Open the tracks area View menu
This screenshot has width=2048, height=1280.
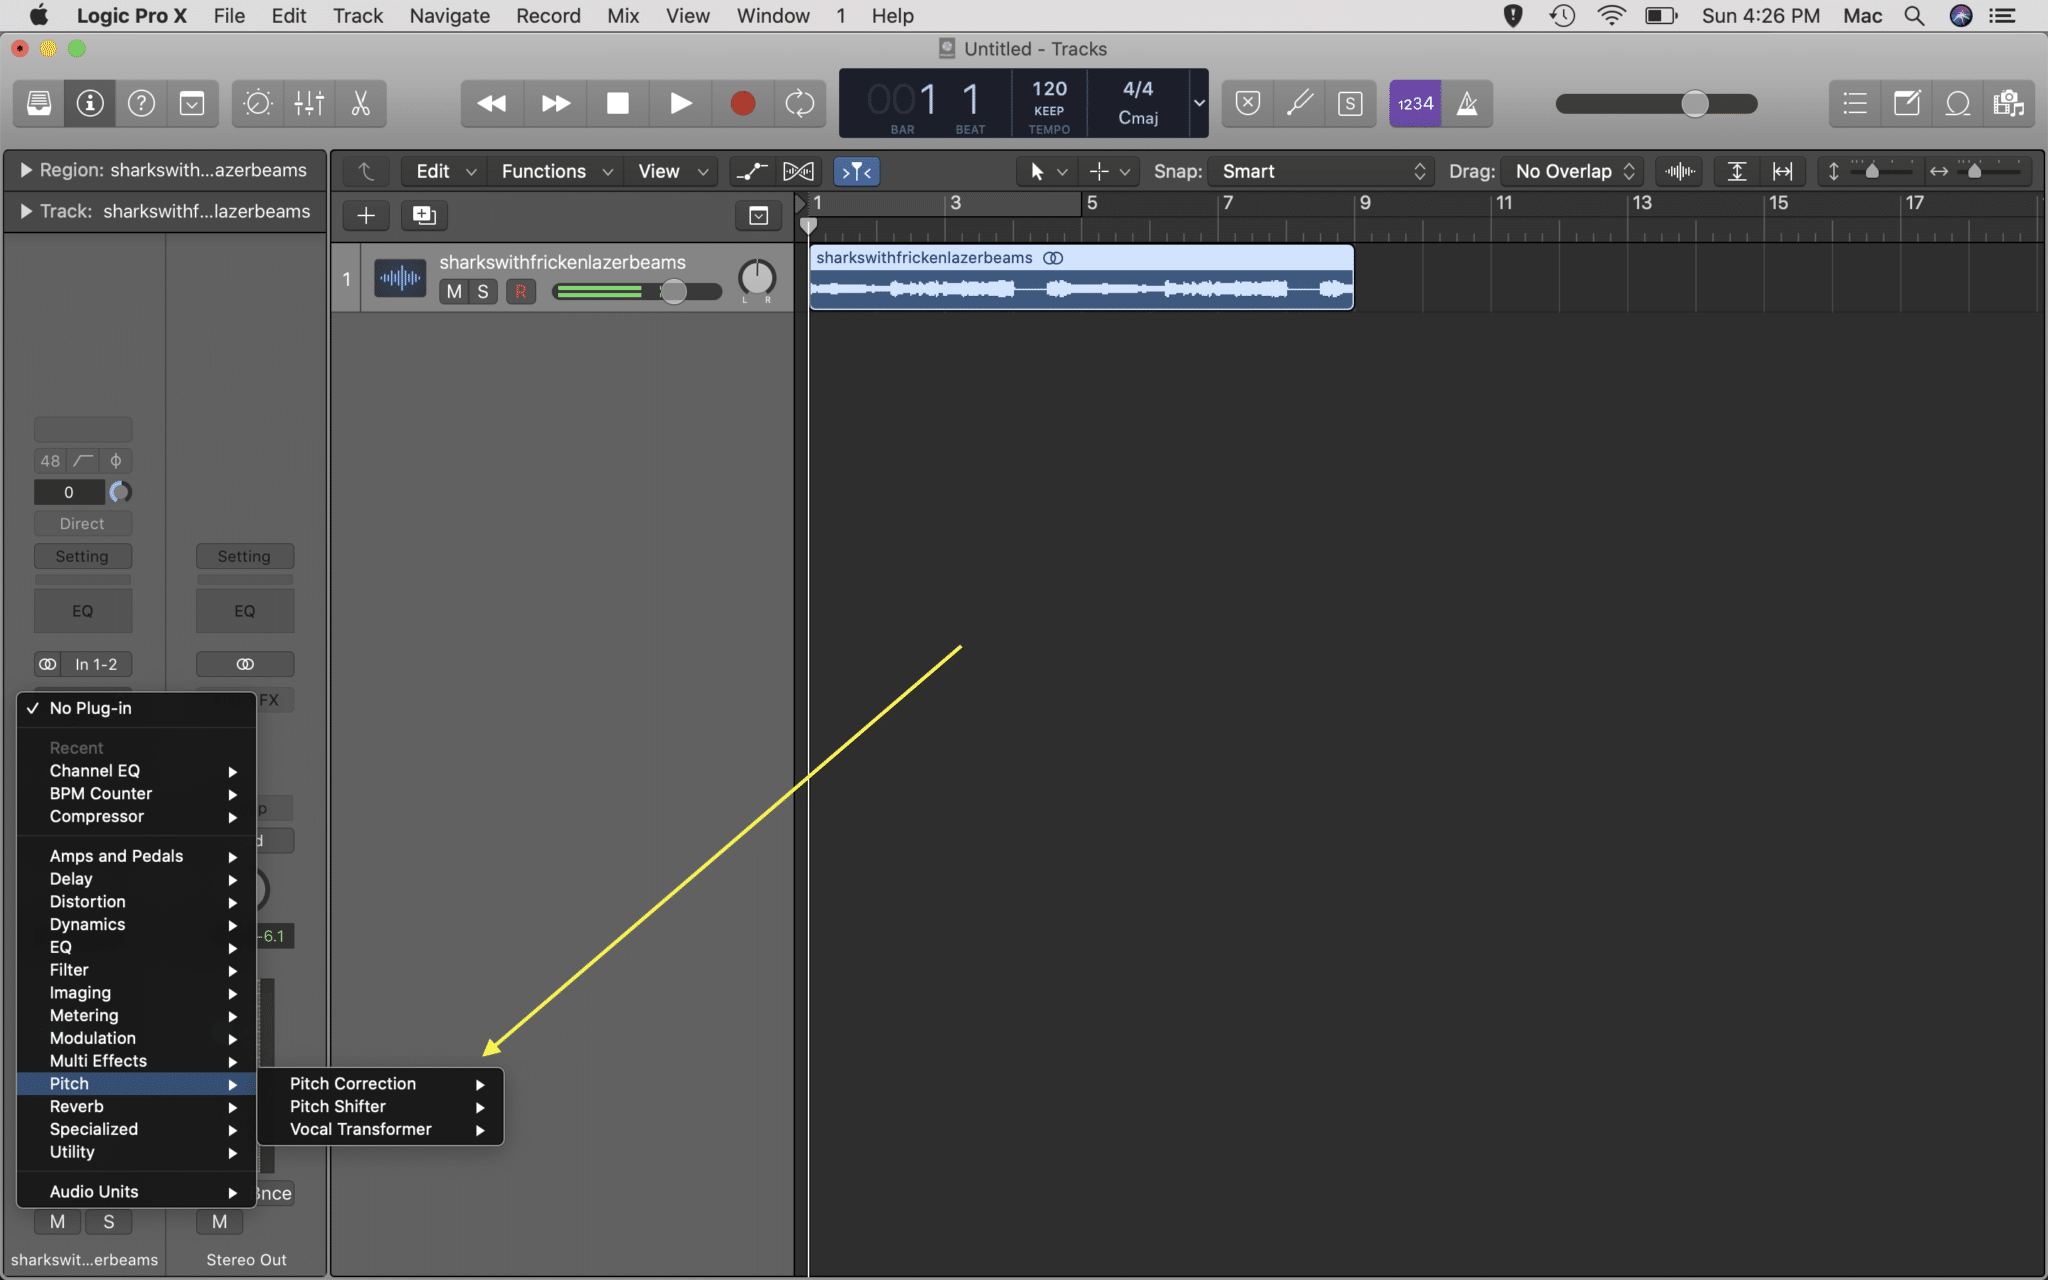pyautogui.click(x=672, y=171)
